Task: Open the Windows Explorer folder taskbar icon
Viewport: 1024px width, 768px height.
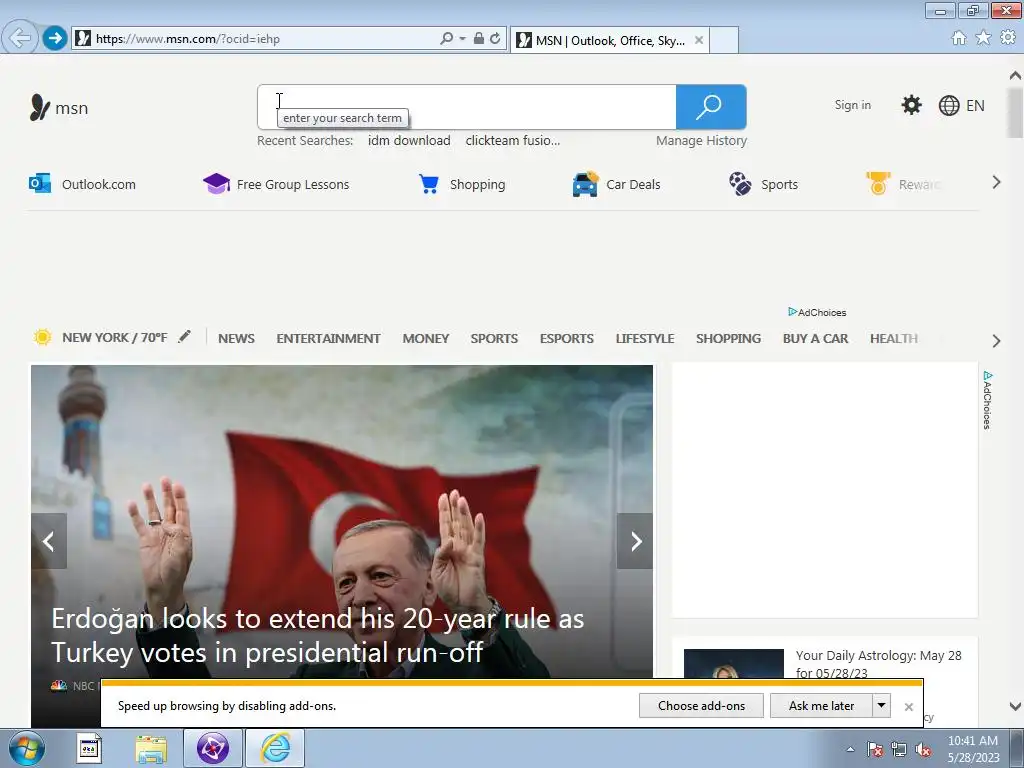Action: (x=152, y=748)
